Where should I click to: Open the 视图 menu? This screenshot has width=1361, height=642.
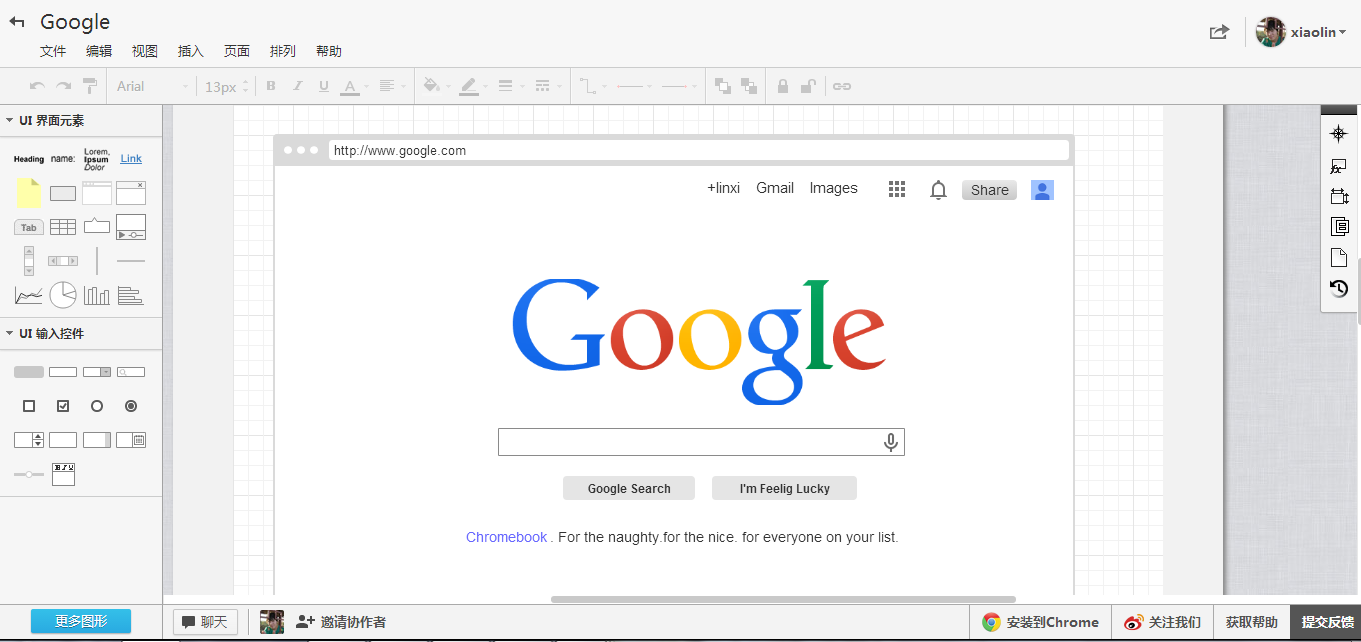[x=145, y=51]
